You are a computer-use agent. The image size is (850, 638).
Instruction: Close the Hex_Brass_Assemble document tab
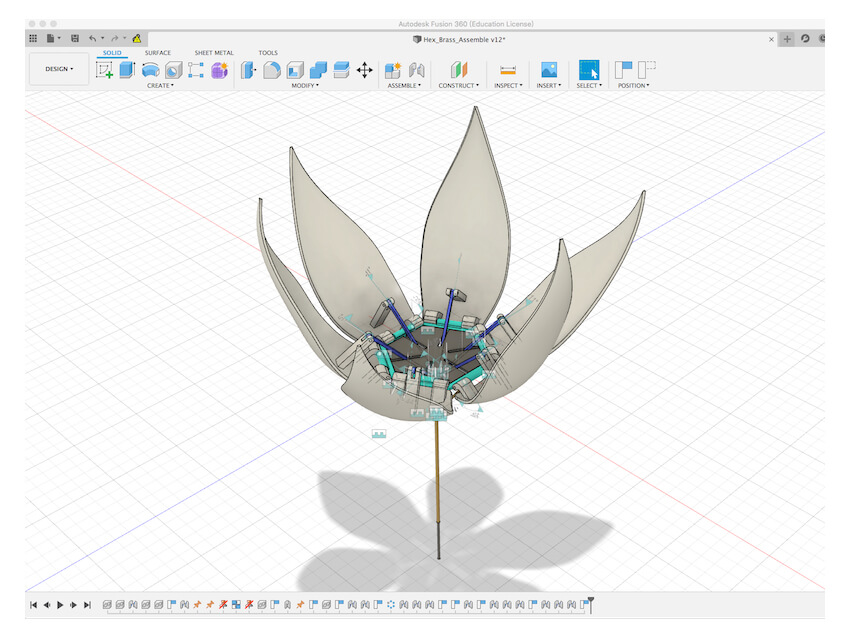coord(770,39)
